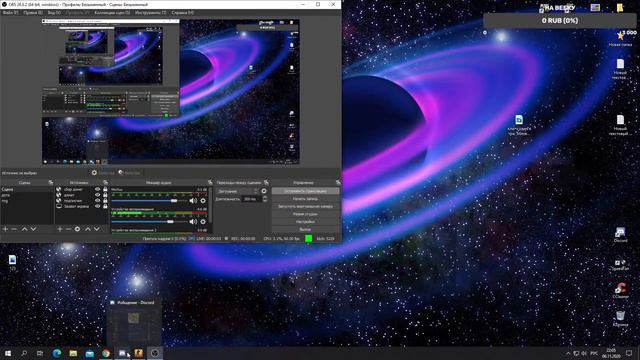Screen dimensions: 640x360
Task: Open Discord desktop shortcut
Action: tap(620, 235)
